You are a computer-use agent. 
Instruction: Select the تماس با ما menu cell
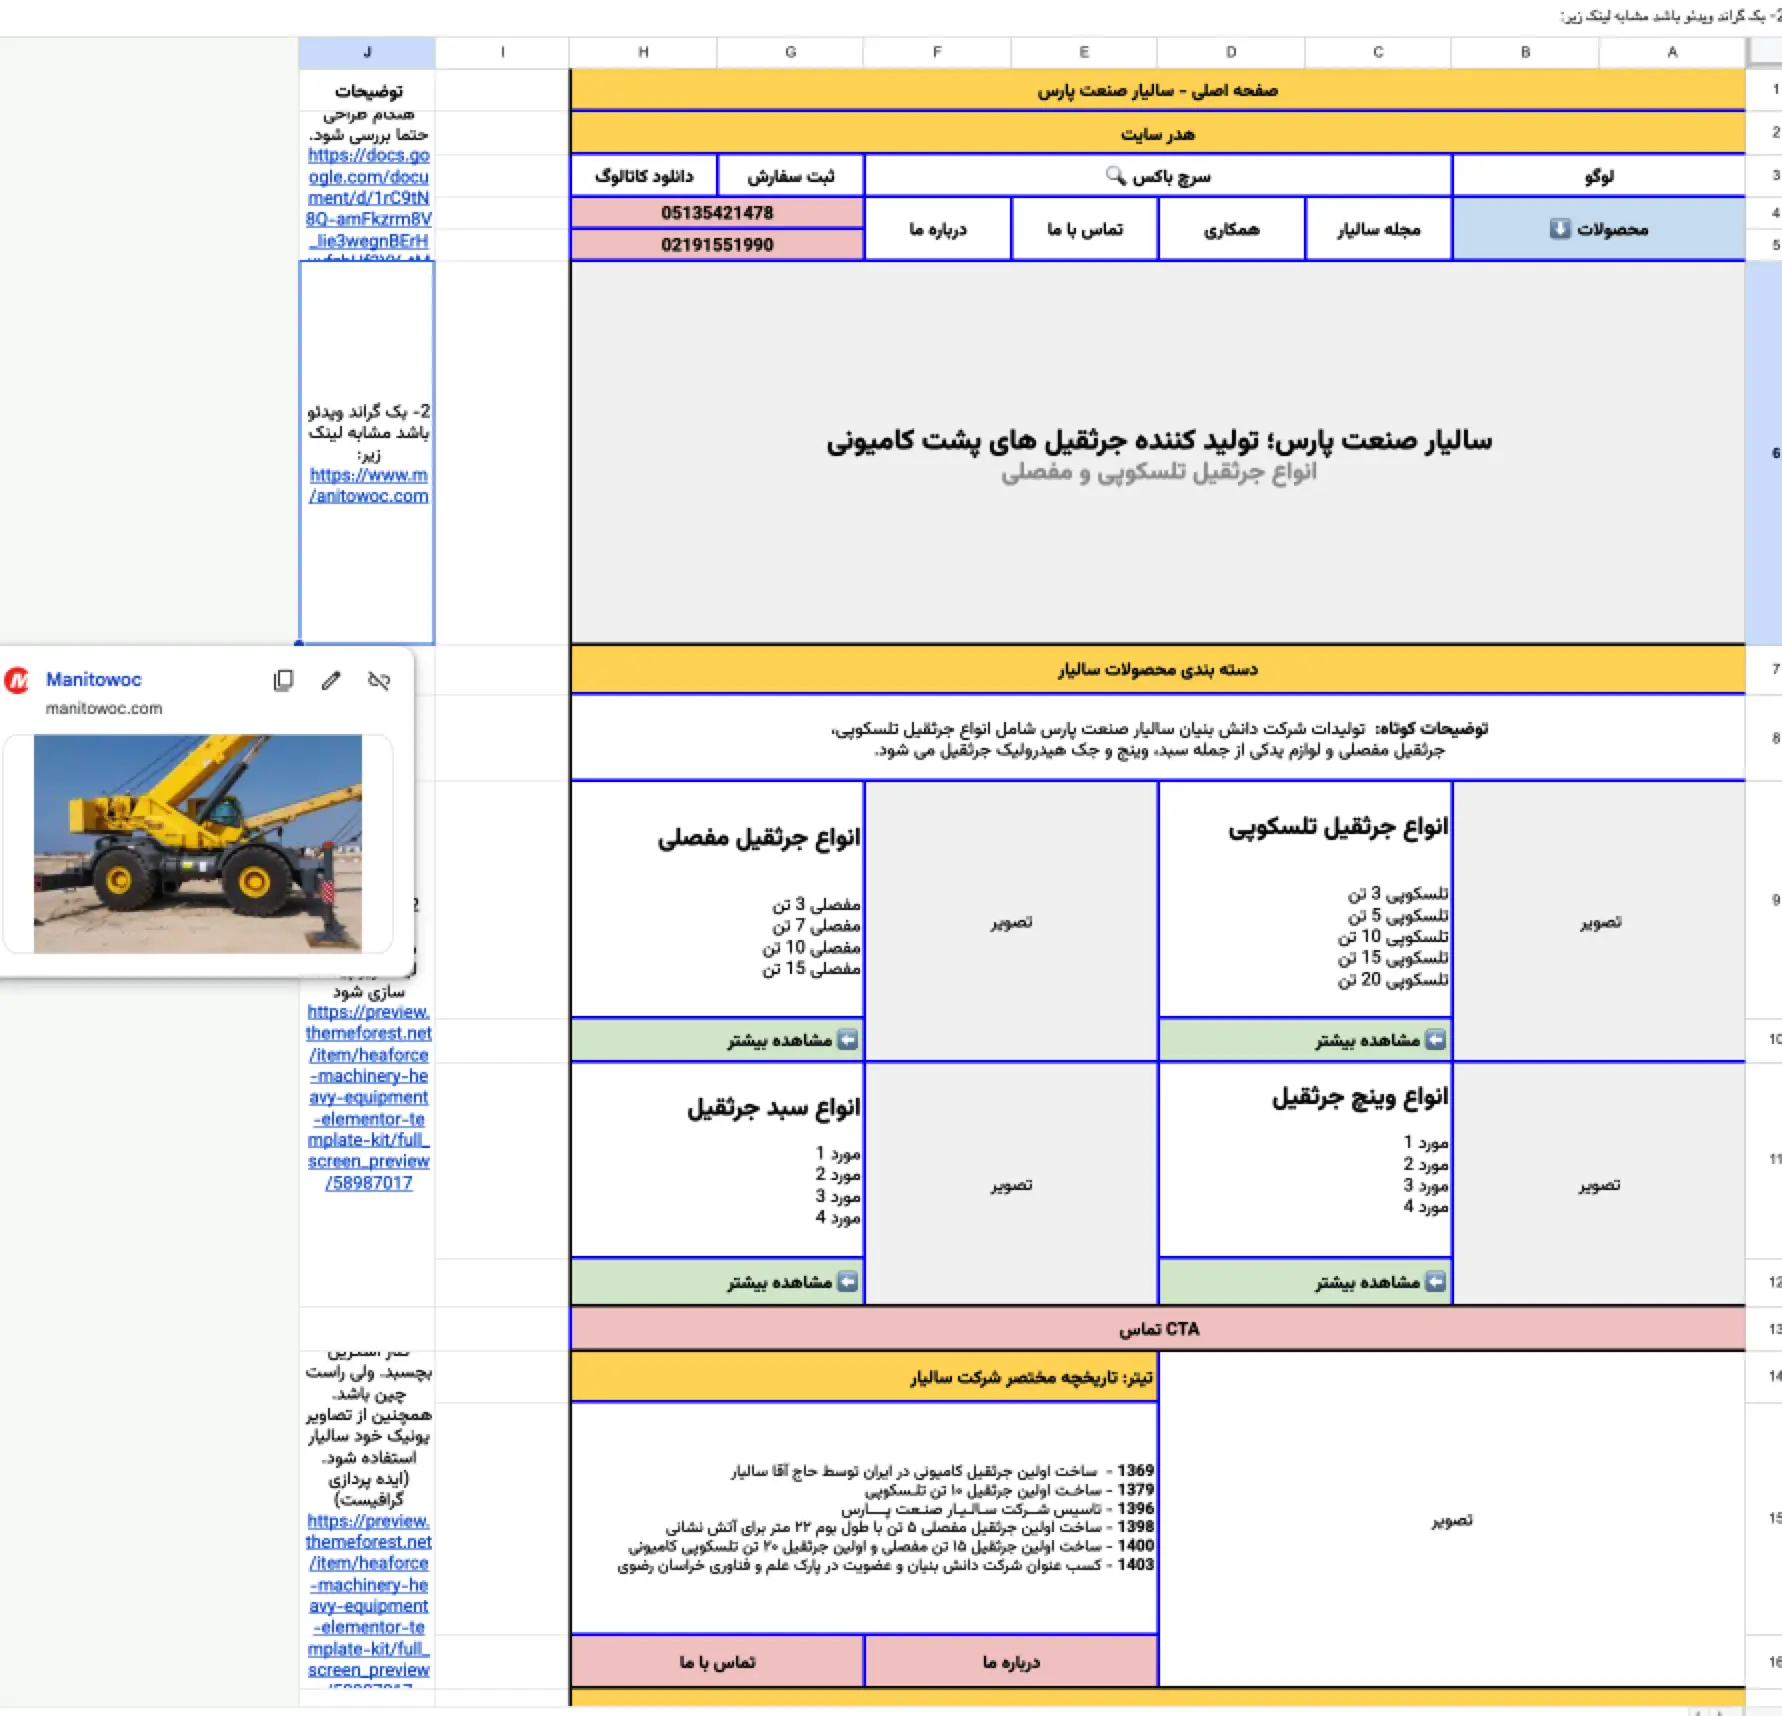click(x=1085, y=229)
